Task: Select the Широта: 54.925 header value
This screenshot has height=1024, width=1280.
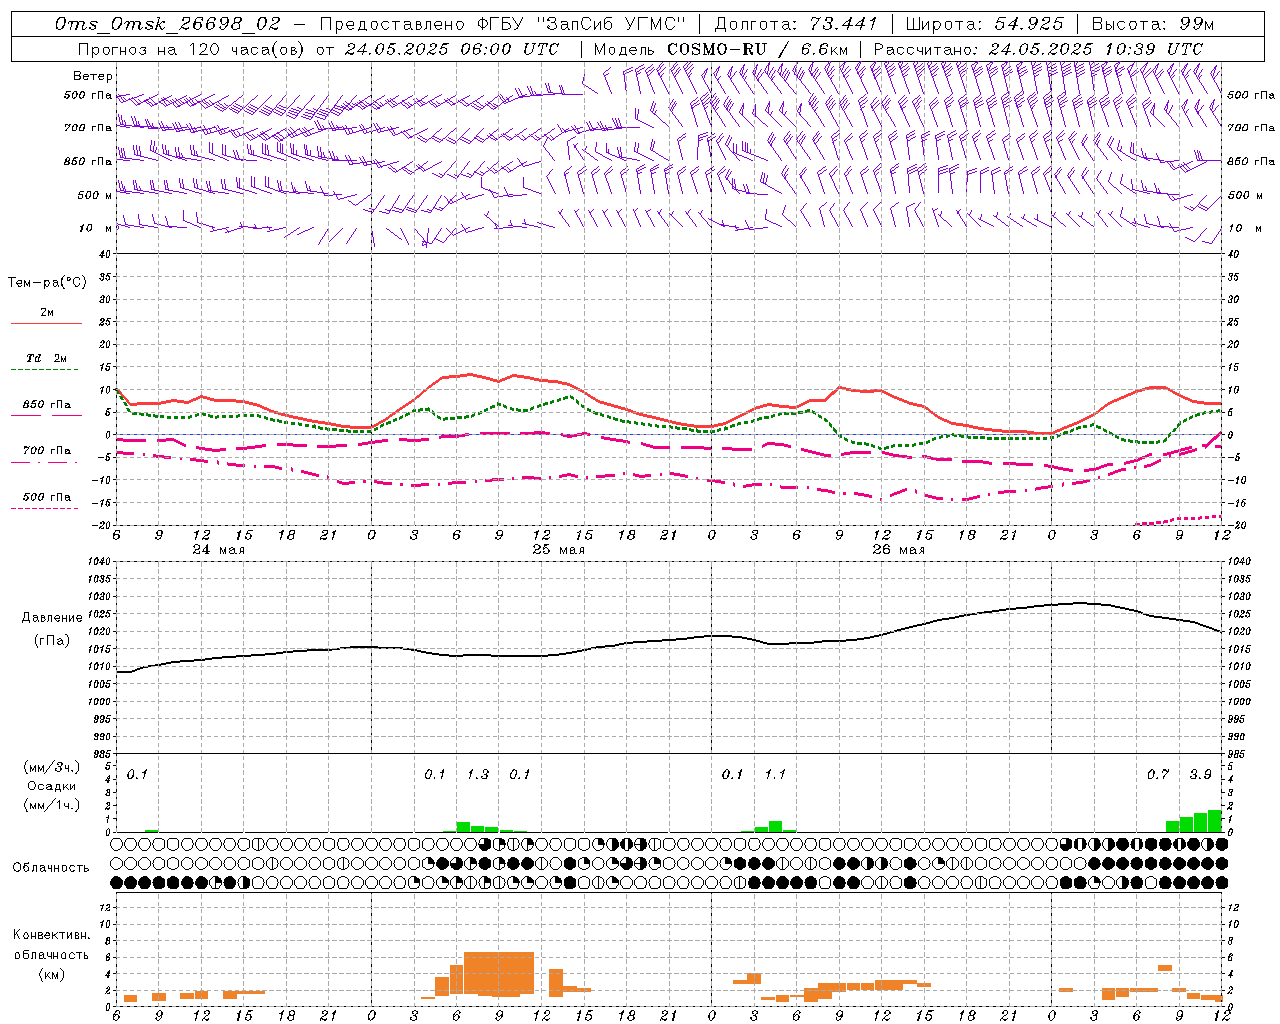Action: click(x=985, y=24)
